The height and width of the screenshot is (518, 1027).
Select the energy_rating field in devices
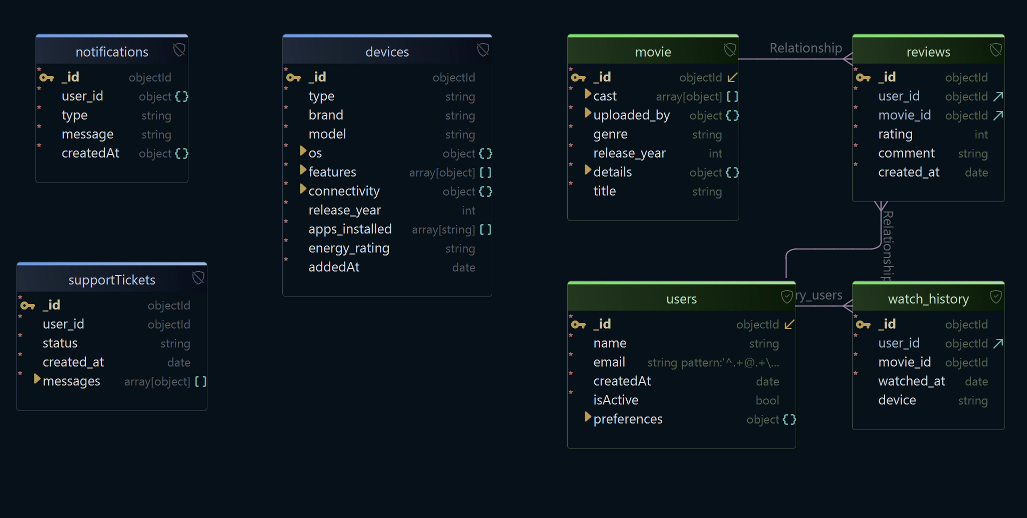387,248
